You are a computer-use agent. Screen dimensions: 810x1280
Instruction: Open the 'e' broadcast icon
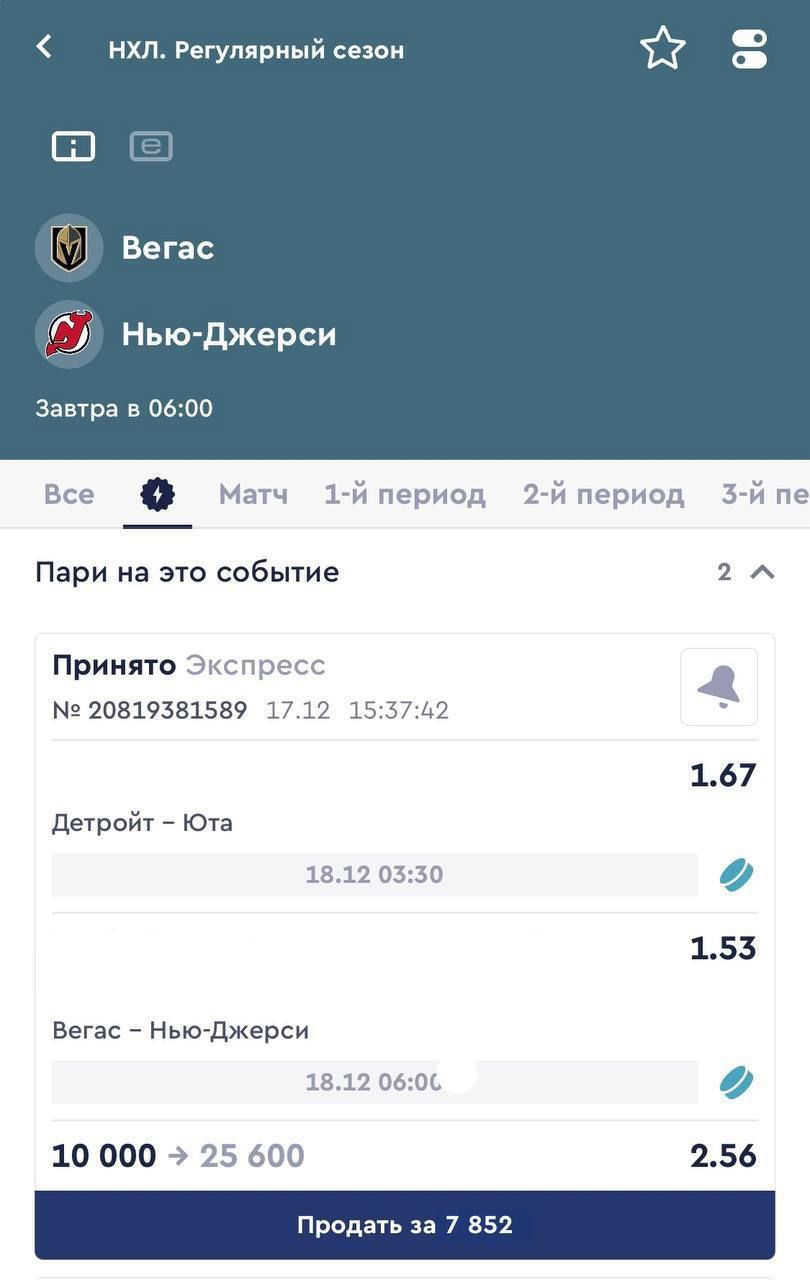click(x=151, y=147)
